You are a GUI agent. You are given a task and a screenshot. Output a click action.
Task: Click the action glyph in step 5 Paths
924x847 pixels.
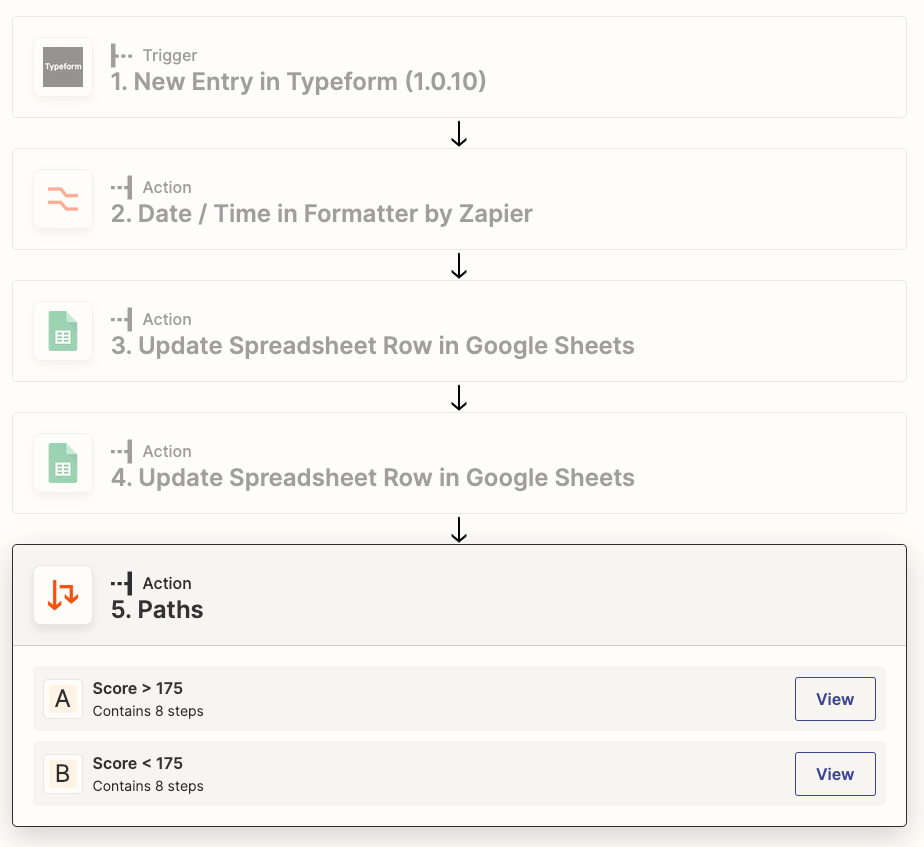121,584
